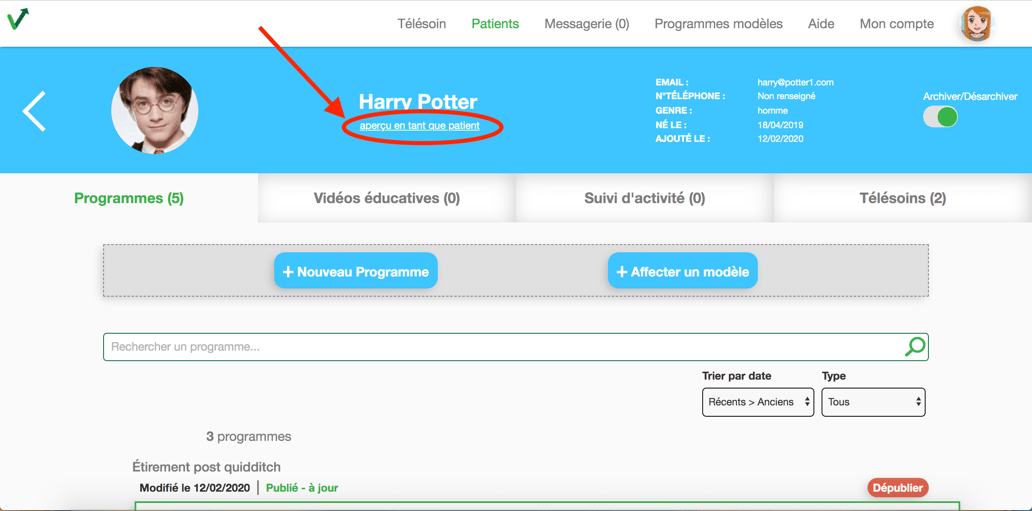Screen dimensions: 1032x511
Task: Click Harry Potter's profile photo
Action: 155,110
